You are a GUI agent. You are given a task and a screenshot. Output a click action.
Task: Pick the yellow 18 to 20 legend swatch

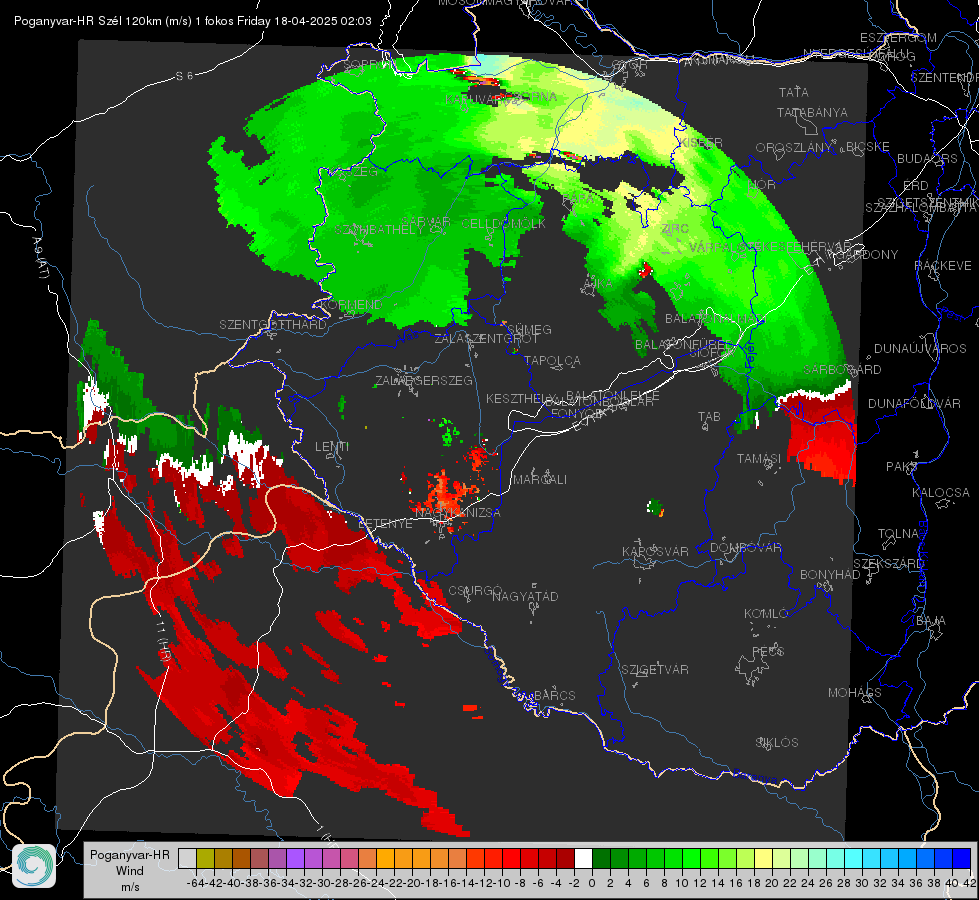[x=763, y=858]
